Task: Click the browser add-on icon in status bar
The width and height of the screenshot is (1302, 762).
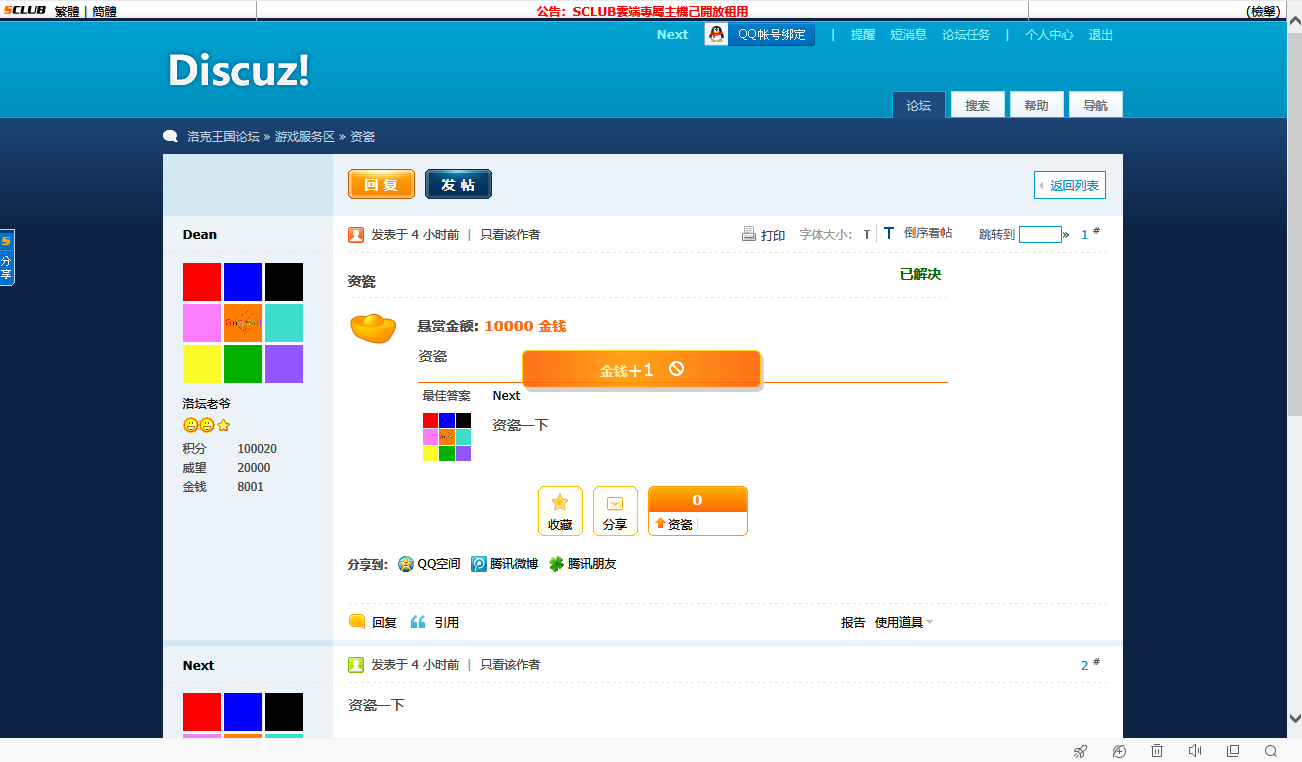Action: coord(1119,751)
